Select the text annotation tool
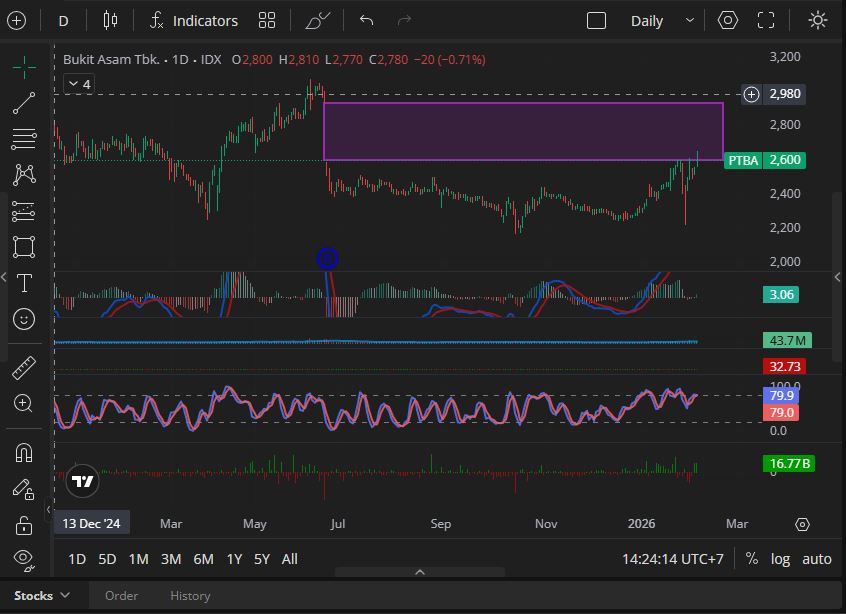The image size is (846, 614). pos(24,283)
